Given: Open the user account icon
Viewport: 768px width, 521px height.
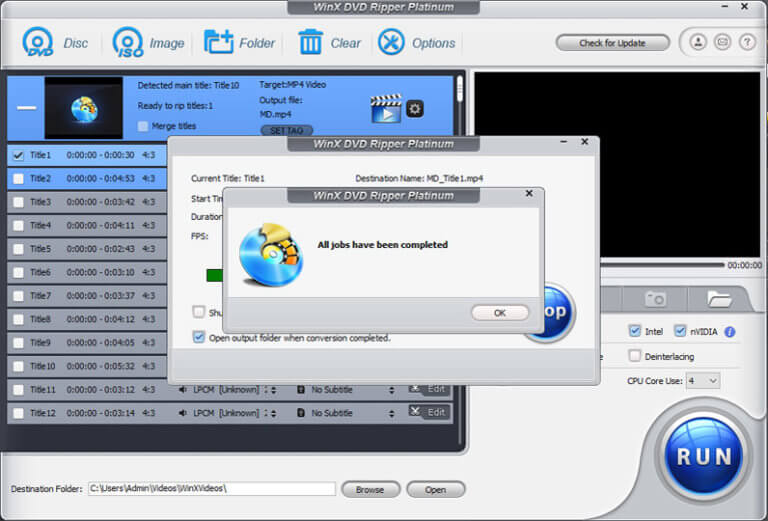Looking at the screenshot, I should [698, 42].
